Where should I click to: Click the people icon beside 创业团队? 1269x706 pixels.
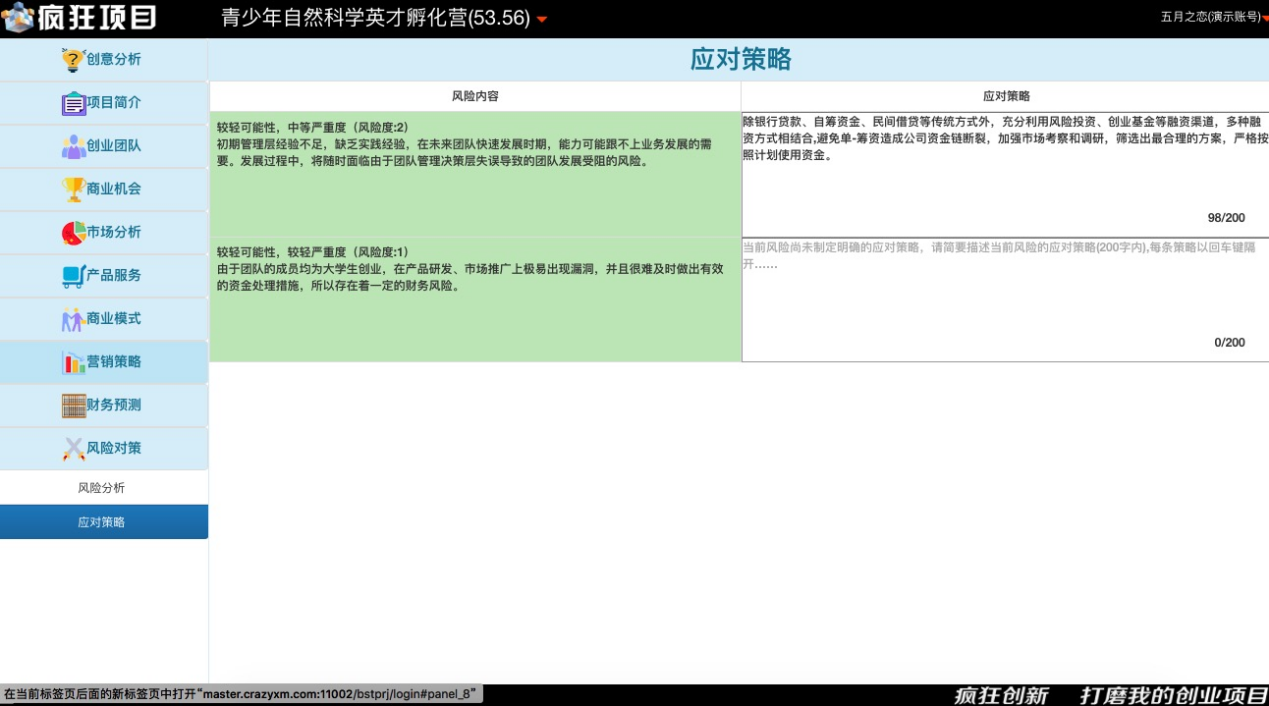coord(73,146)
